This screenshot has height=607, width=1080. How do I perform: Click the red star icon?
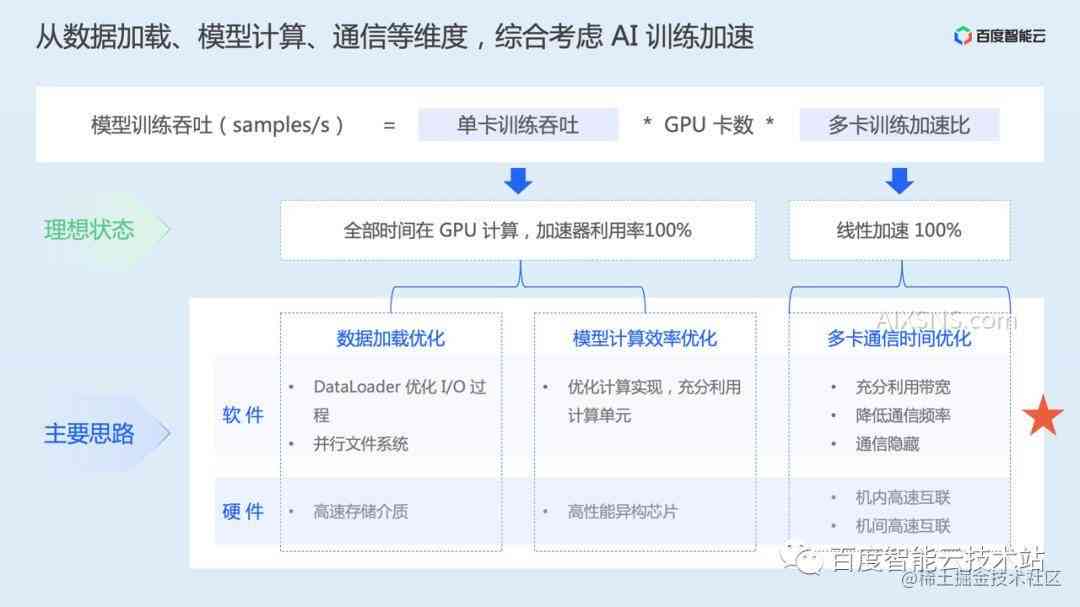click(1043, 415)
